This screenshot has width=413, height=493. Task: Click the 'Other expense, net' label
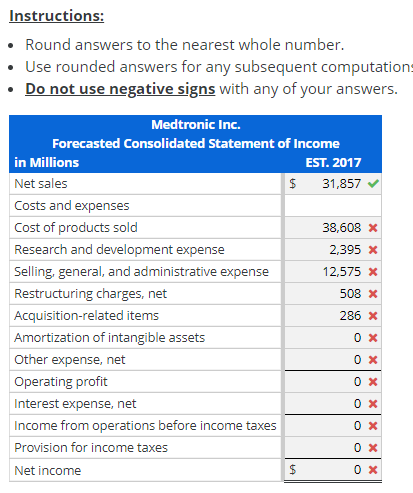(x=70, y=360)
